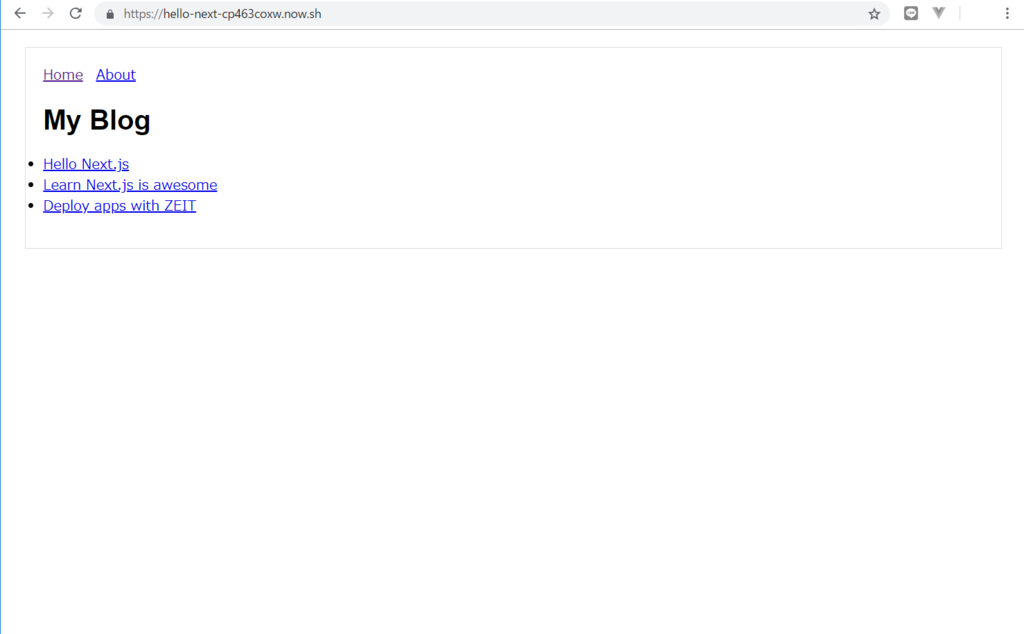The width and height of the screenshot is (1024, 634).
Task: Open Learn Next.js is awesome post
Action: point(130,185)
